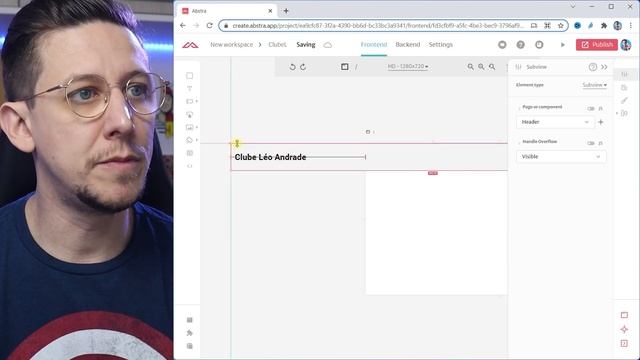Image resolution: width=640 pixels, height=360 pixels.
Task: Zoom out on the canvas
Action: (x=481, y=67)
